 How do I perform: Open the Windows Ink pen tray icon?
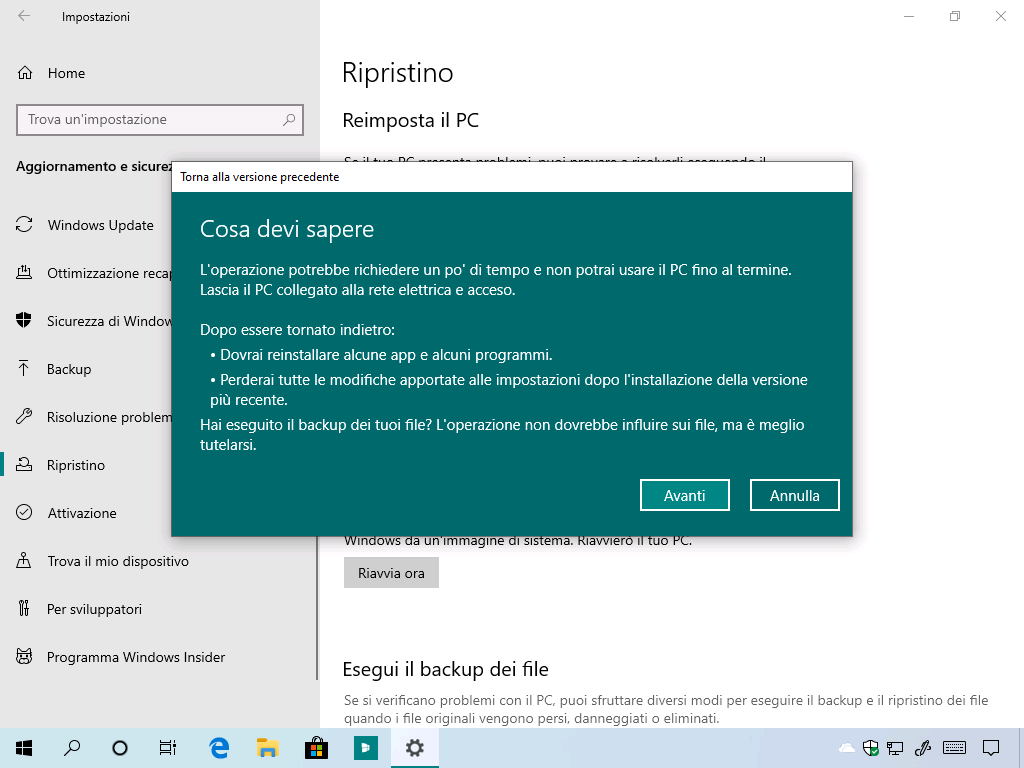[922, 748]
